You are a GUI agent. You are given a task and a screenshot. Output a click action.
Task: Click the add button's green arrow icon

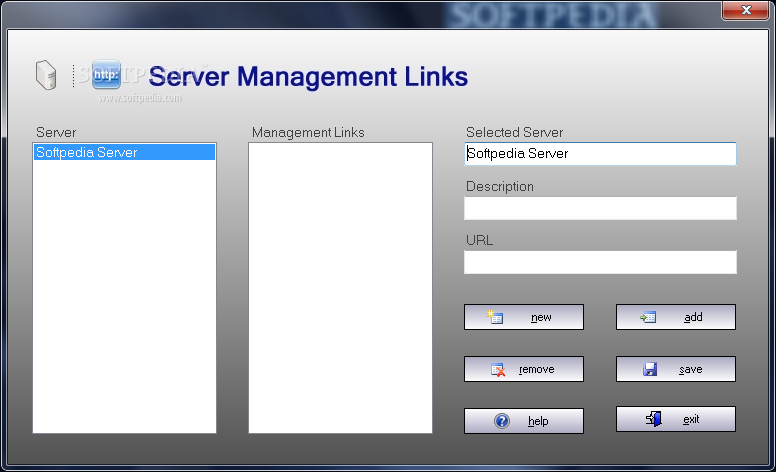(x=648, y=317)
